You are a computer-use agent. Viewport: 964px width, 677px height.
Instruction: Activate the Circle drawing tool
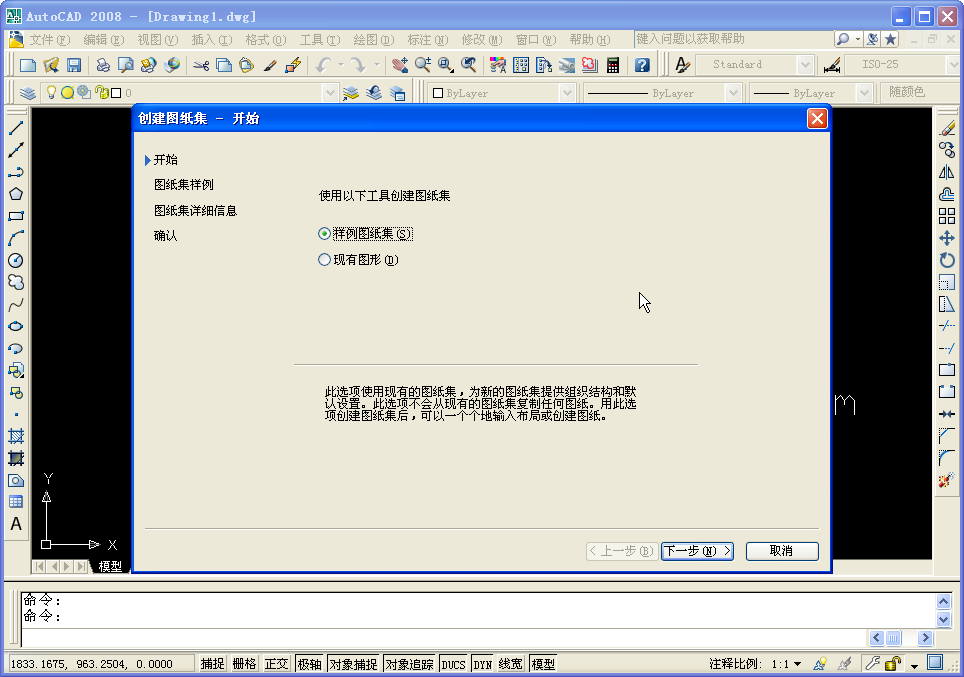(16, 260)
